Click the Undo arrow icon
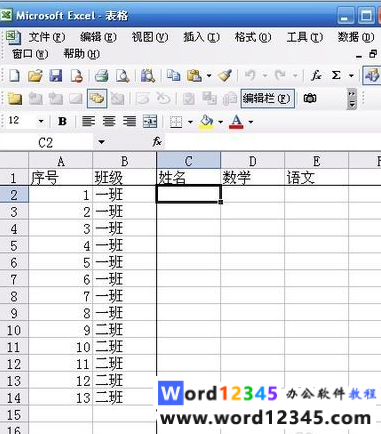This screenshot has height=434, width=381. [x=250, y=76]
